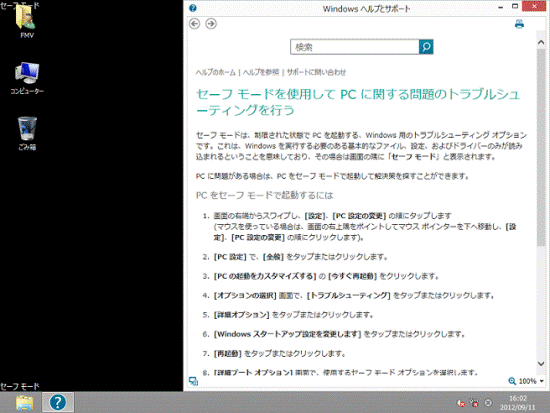Open the ヘルプのホーム link
The image size is (550, 413).
tap(215, 72)
